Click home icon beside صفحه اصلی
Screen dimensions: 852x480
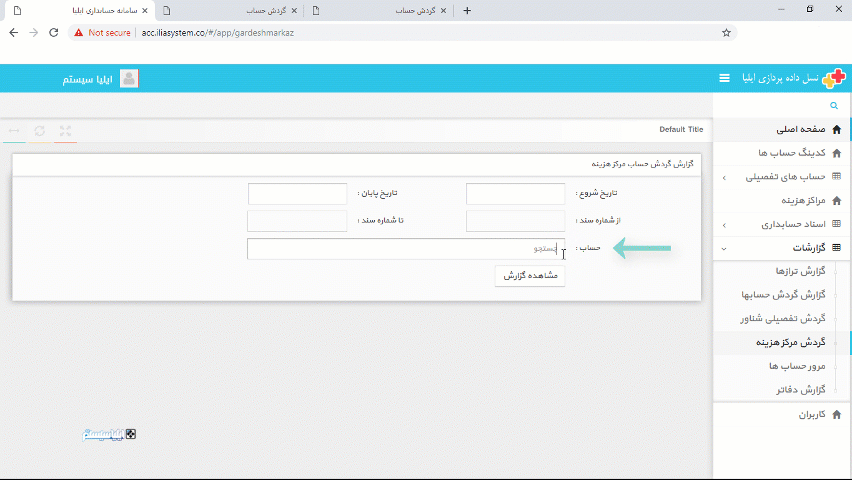coord(837,129)
